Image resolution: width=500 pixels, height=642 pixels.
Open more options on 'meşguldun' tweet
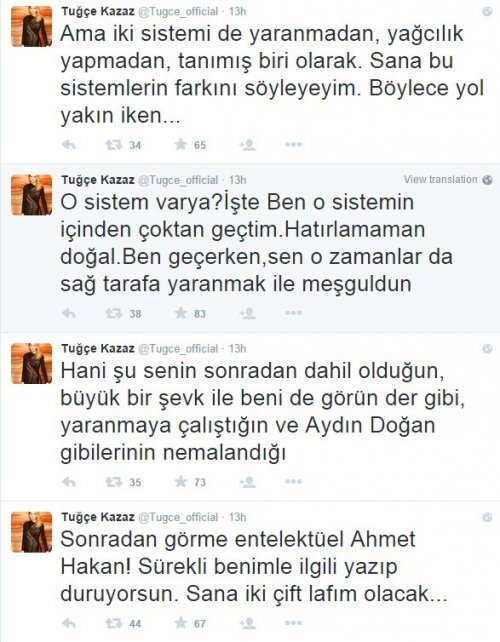pos(293,313)
